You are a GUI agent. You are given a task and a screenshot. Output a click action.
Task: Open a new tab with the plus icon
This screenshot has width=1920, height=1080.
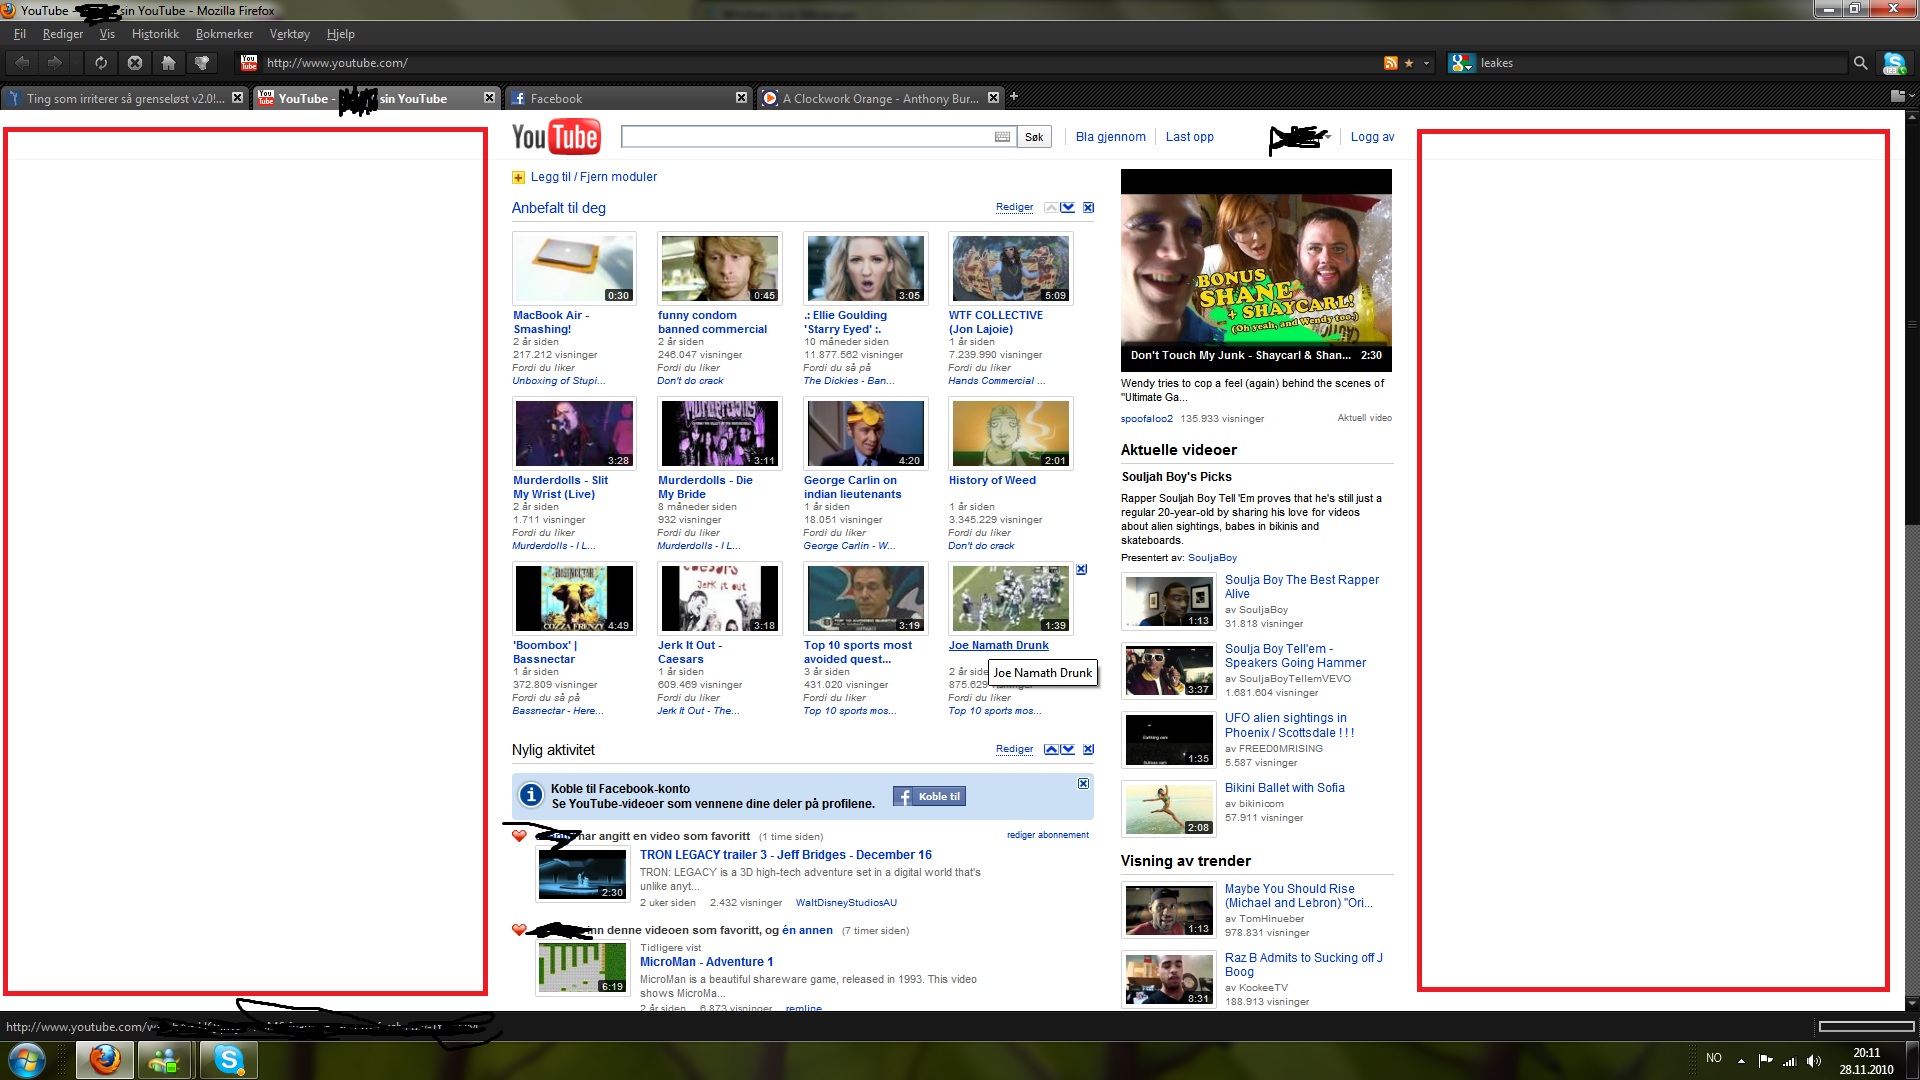[1013, 97]
